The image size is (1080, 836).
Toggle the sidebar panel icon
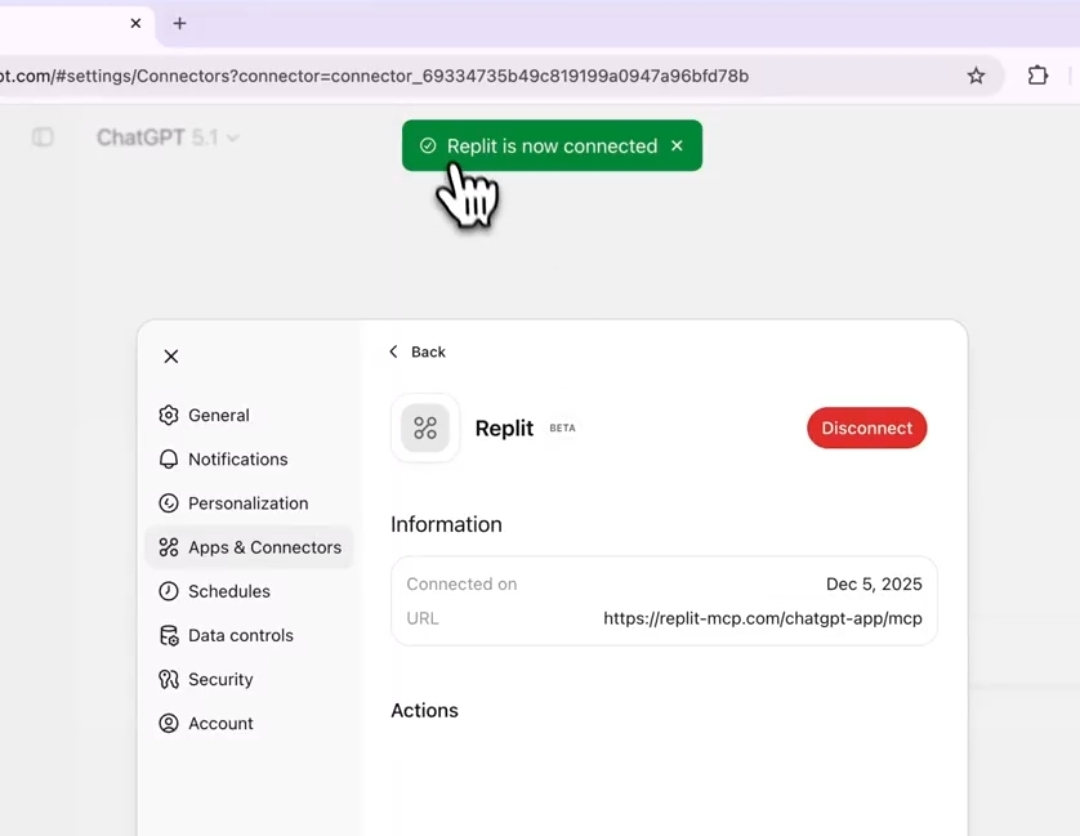pyautogui.click(x=43, y=137)
